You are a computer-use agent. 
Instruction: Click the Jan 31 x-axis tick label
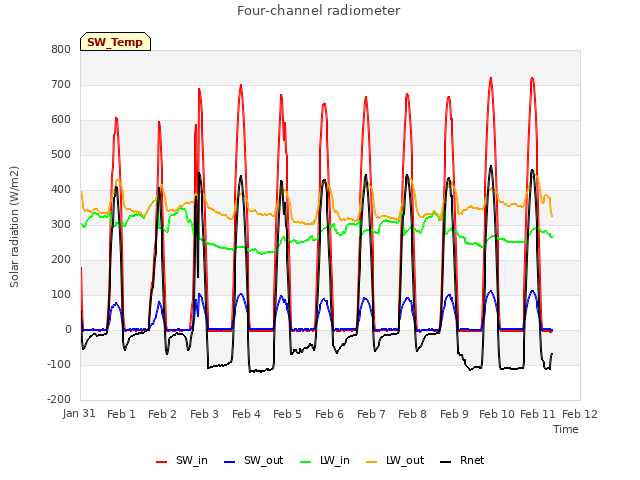tap(79, 413)
